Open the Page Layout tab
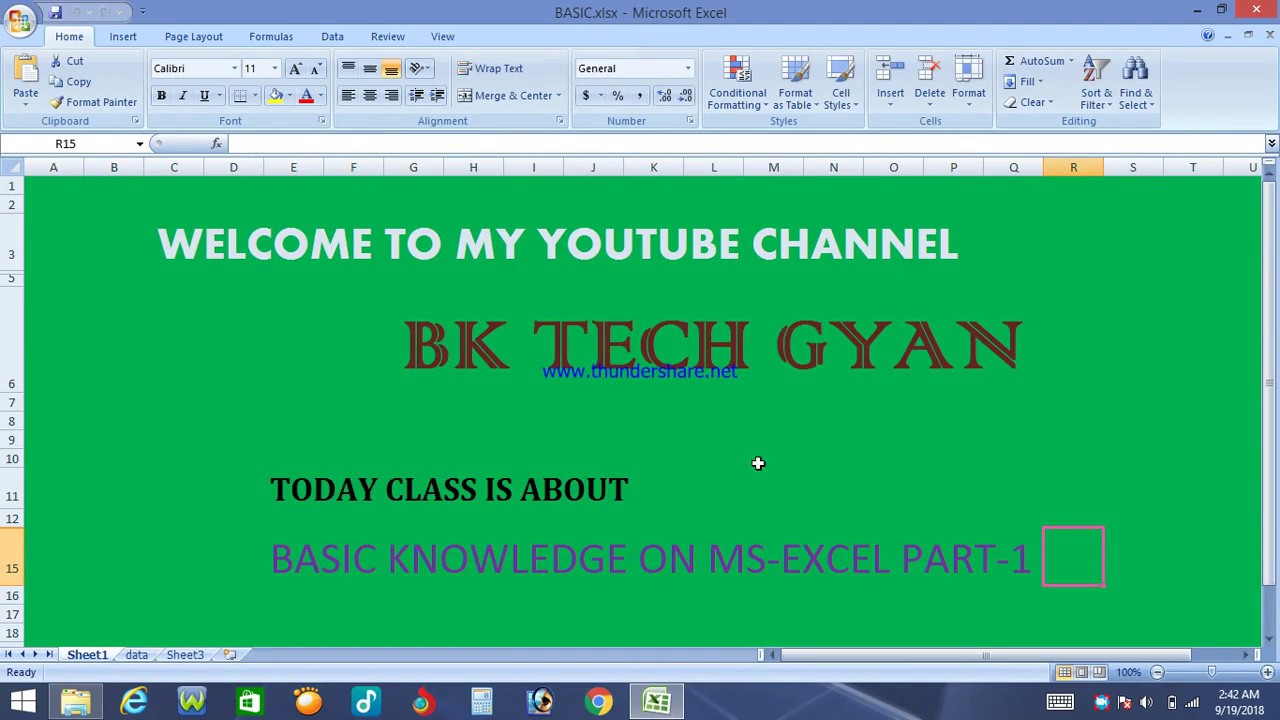Viewport: 1280px width, 720px height. coord(194,36)
